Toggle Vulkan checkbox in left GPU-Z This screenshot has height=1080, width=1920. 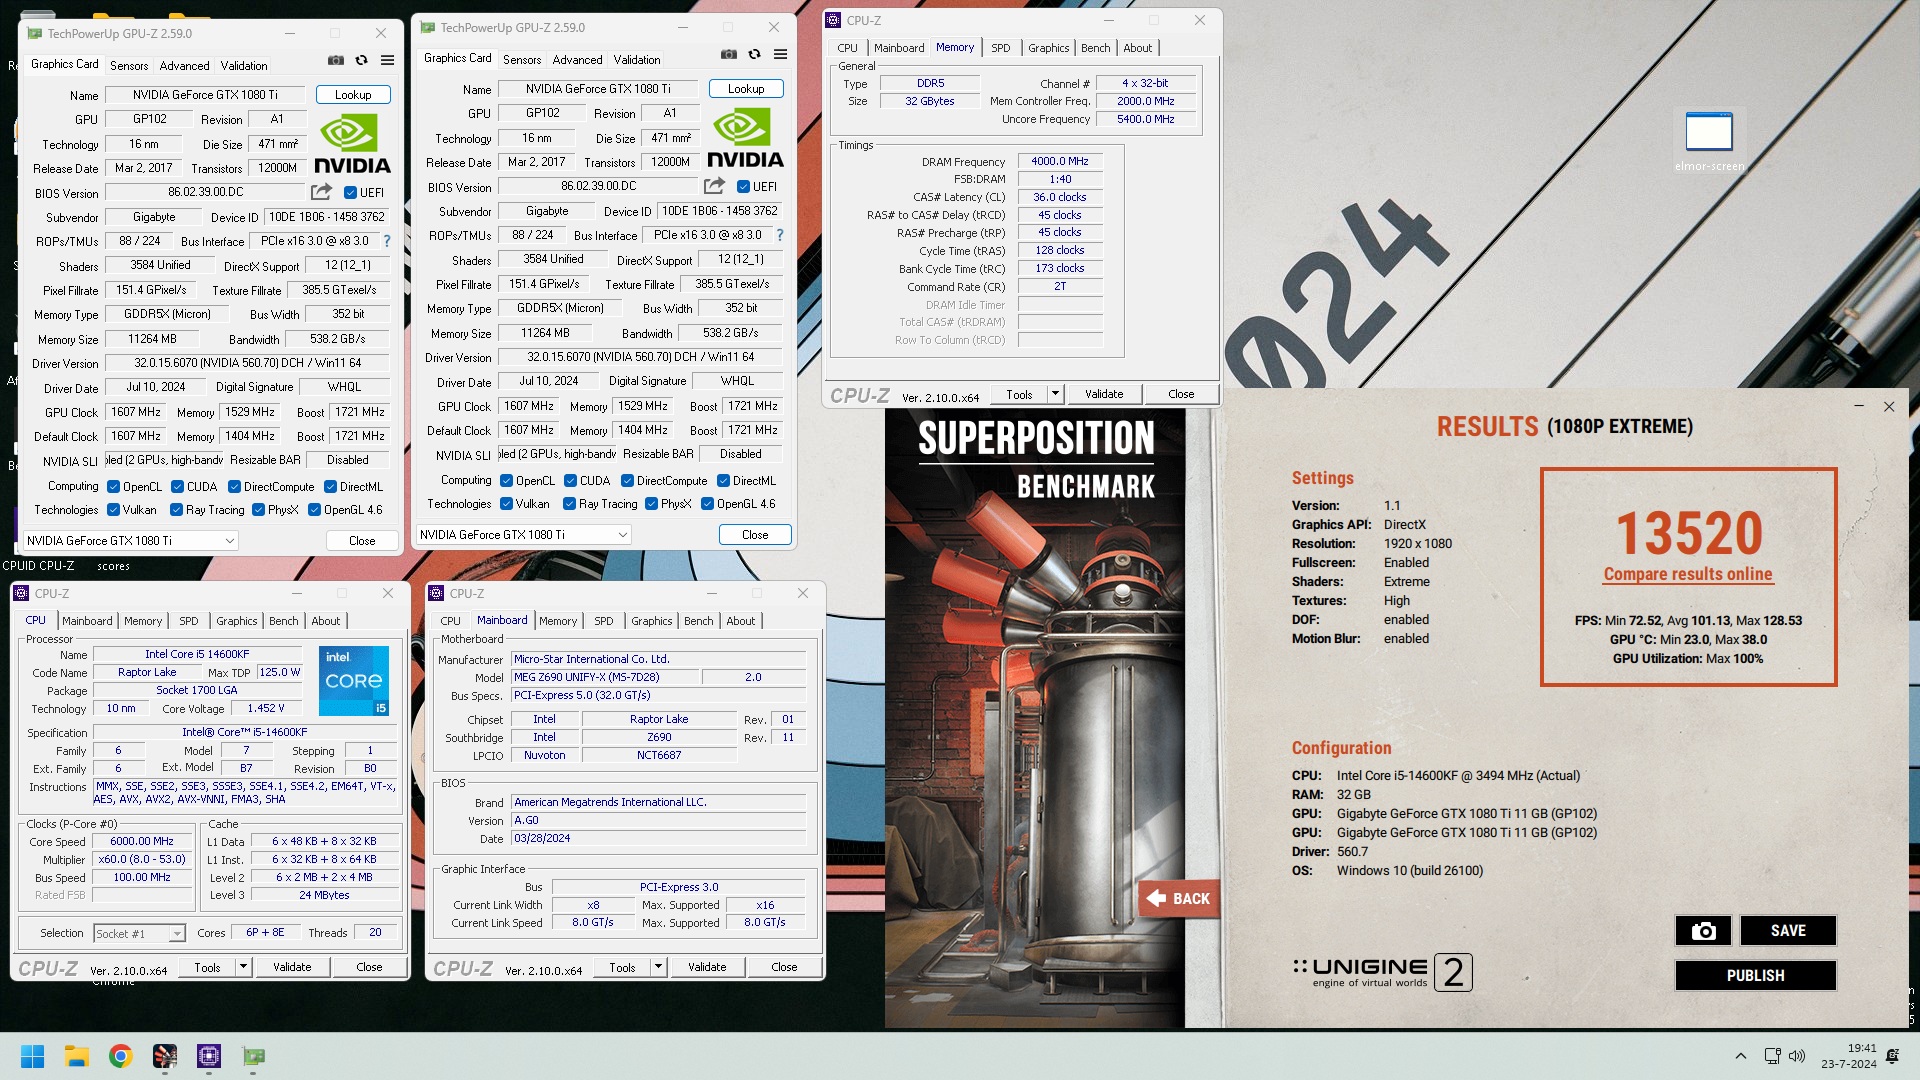tap(113, 510)
